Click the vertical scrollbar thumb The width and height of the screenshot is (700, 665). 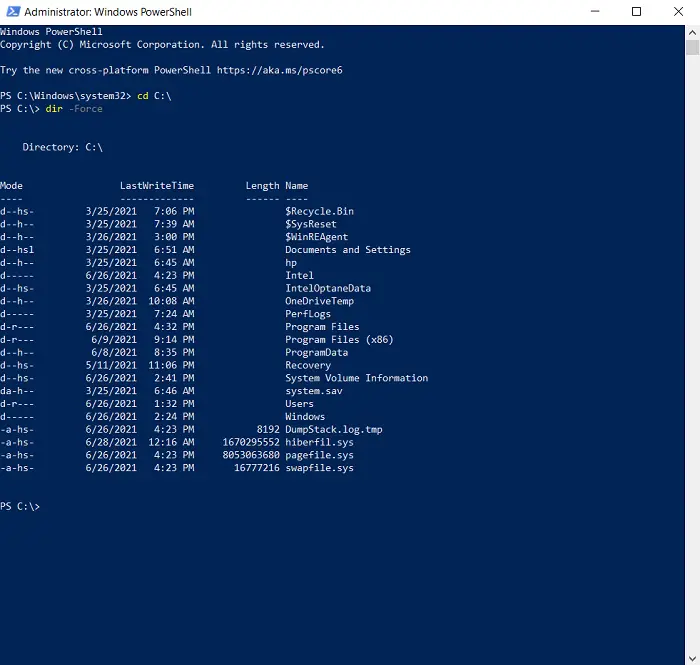tap(692, 47)
